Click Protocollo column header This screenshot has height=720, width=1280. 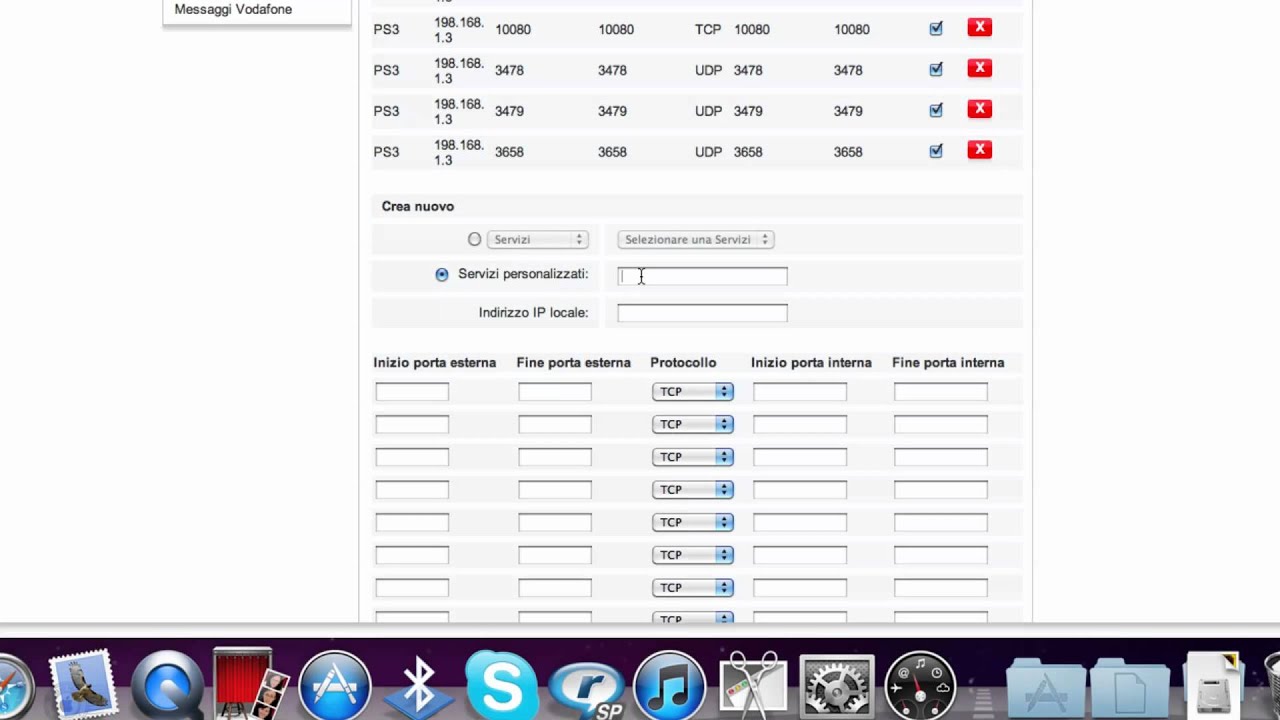[x=683, y=362]
